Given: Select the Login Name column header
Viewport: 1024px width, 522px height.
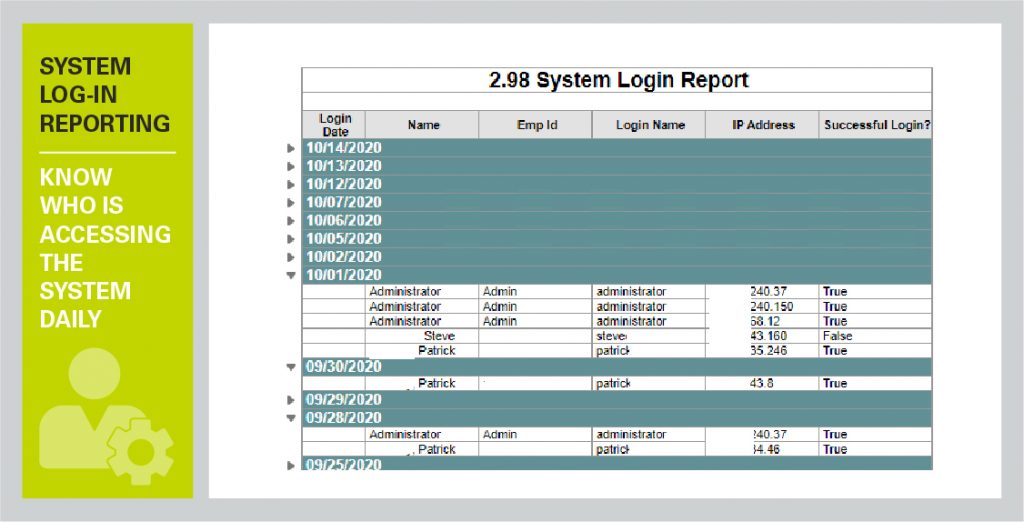Looking at the screenshot, I should (650, 125).
